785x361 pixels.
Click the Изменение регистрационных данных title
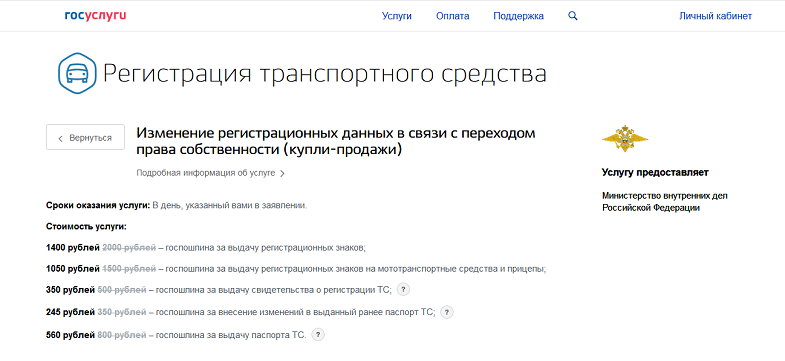[x=336, y=142]
